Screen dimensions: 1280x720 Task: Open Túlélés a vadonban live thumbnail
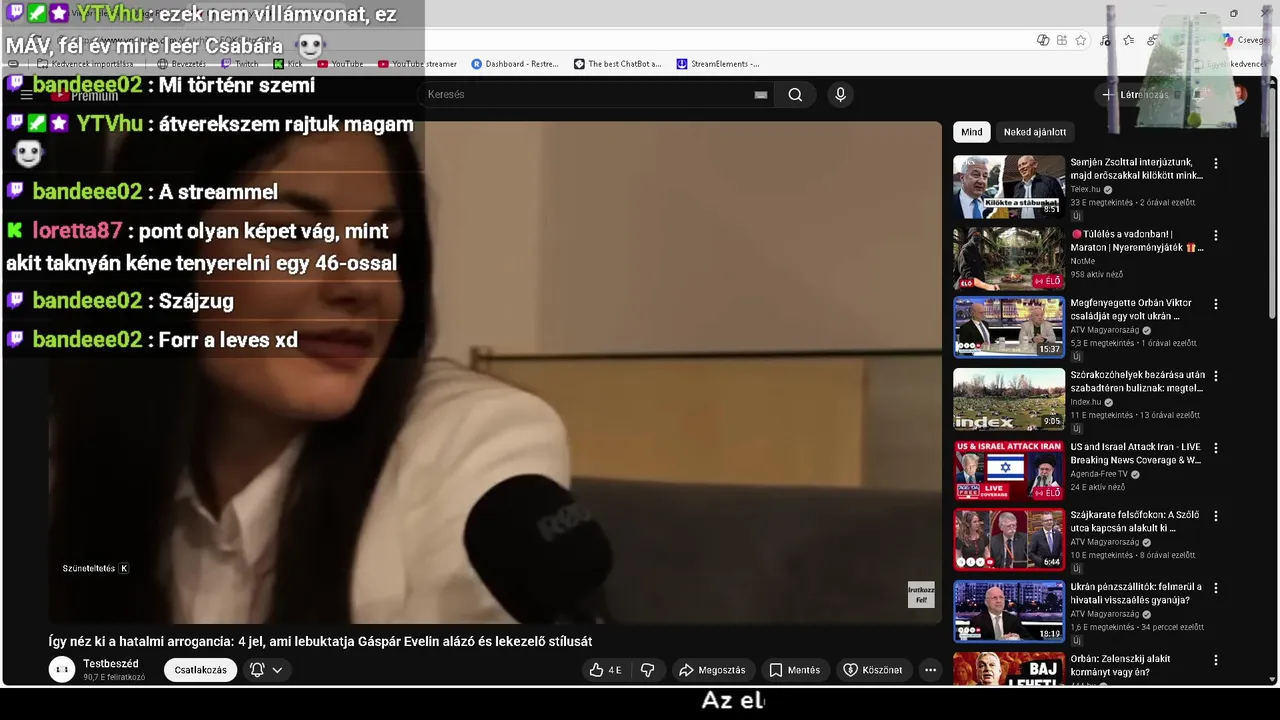coord(1009,258)
